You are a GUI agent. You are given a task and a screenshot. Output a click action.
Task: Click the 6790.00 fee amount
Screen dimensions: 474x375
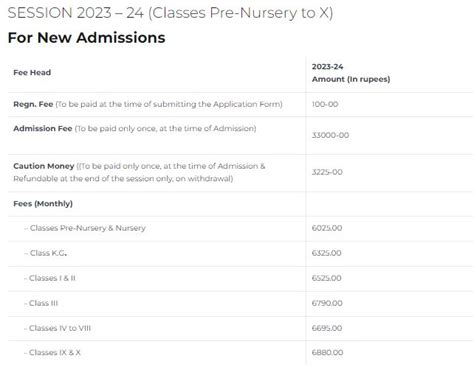coord(327,303)
